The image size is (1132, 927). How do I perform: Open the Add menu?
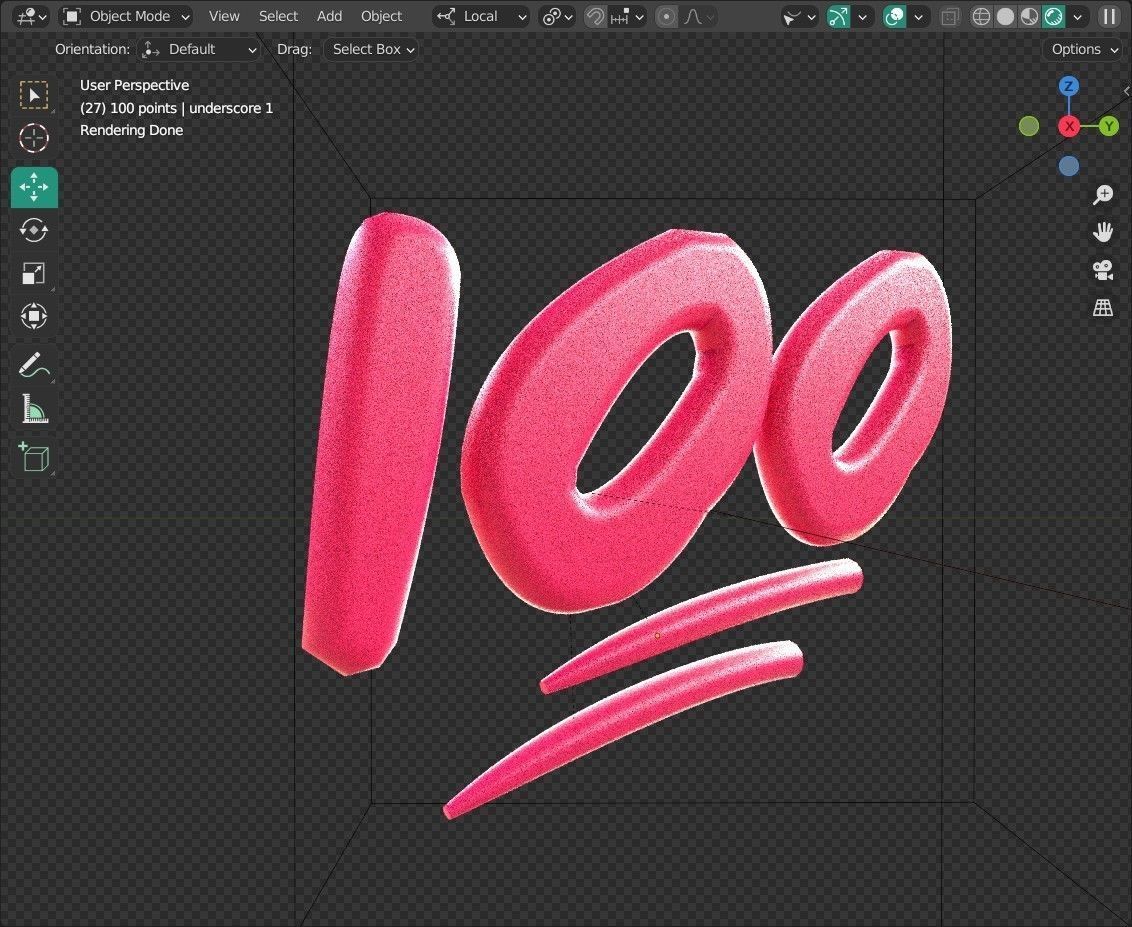click(329, 16)
